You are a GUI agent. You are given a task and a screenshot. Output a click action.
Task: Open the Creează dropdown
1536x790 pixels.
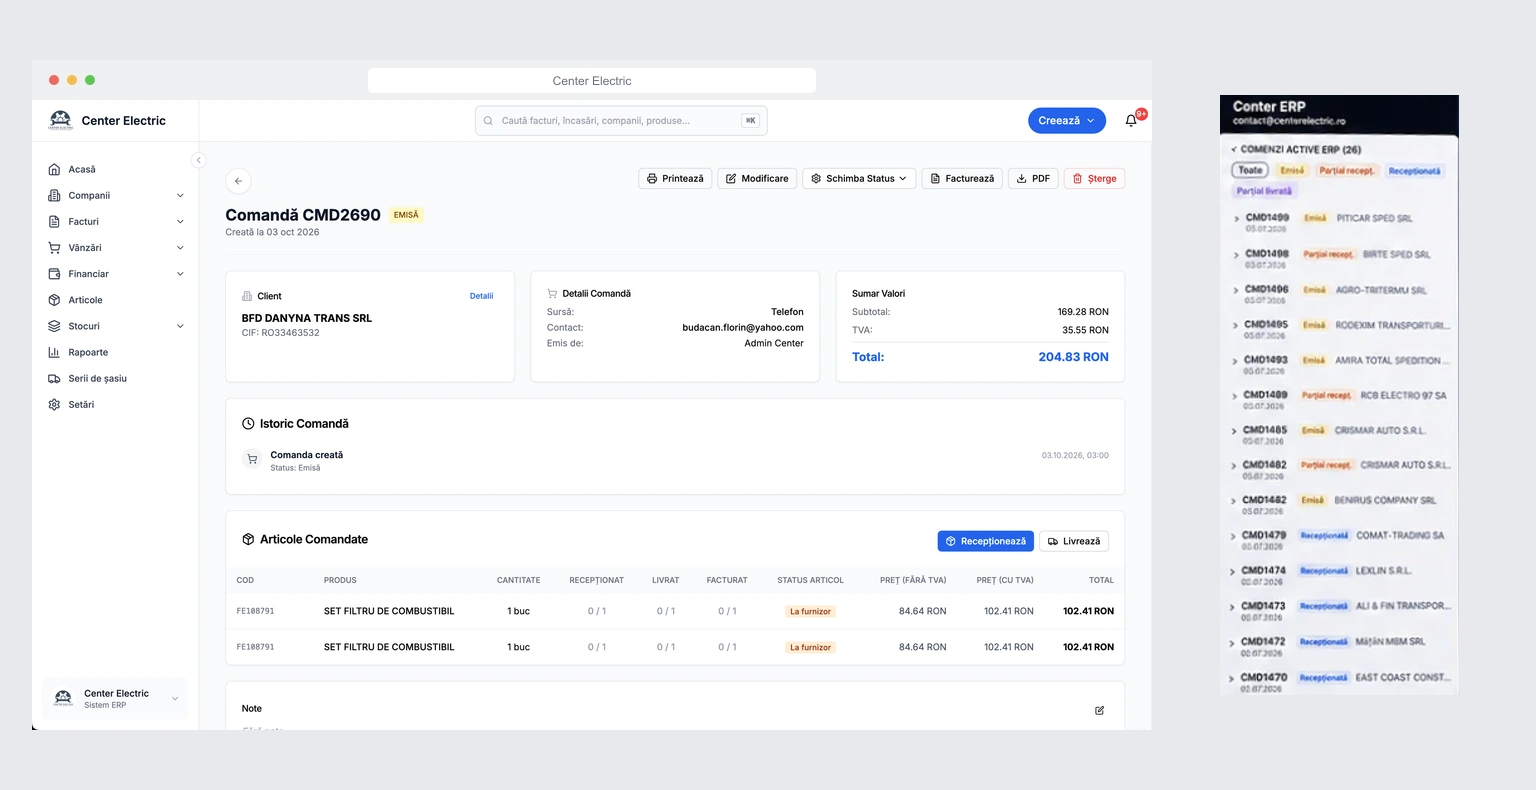click(x=1066, y=120)
